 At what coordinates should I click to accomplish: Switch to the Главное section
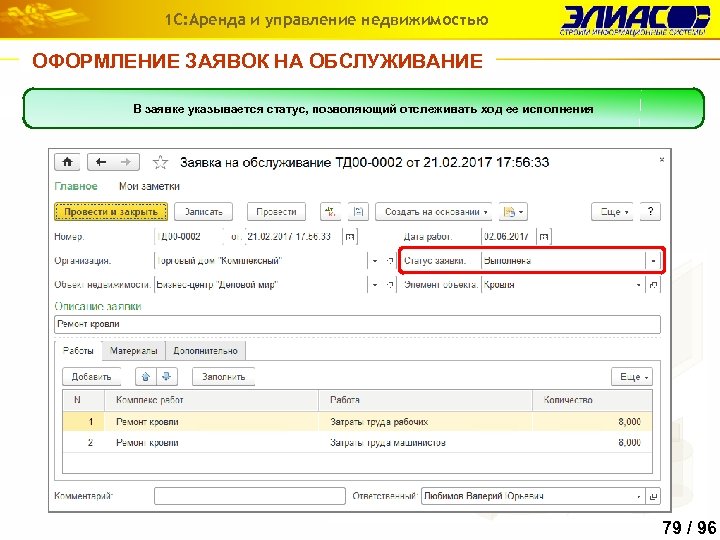[76, 186]
